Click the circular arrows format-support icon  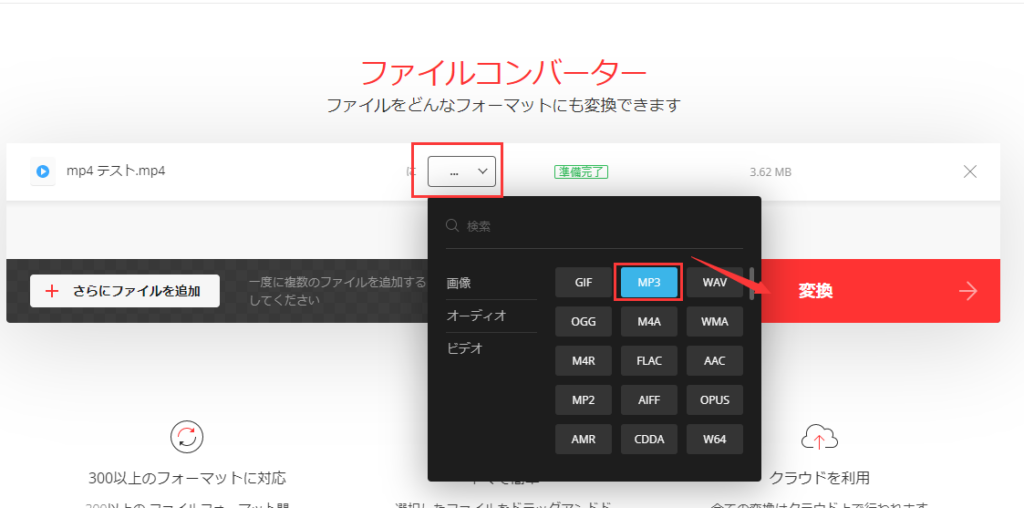[x=185, y=437]
